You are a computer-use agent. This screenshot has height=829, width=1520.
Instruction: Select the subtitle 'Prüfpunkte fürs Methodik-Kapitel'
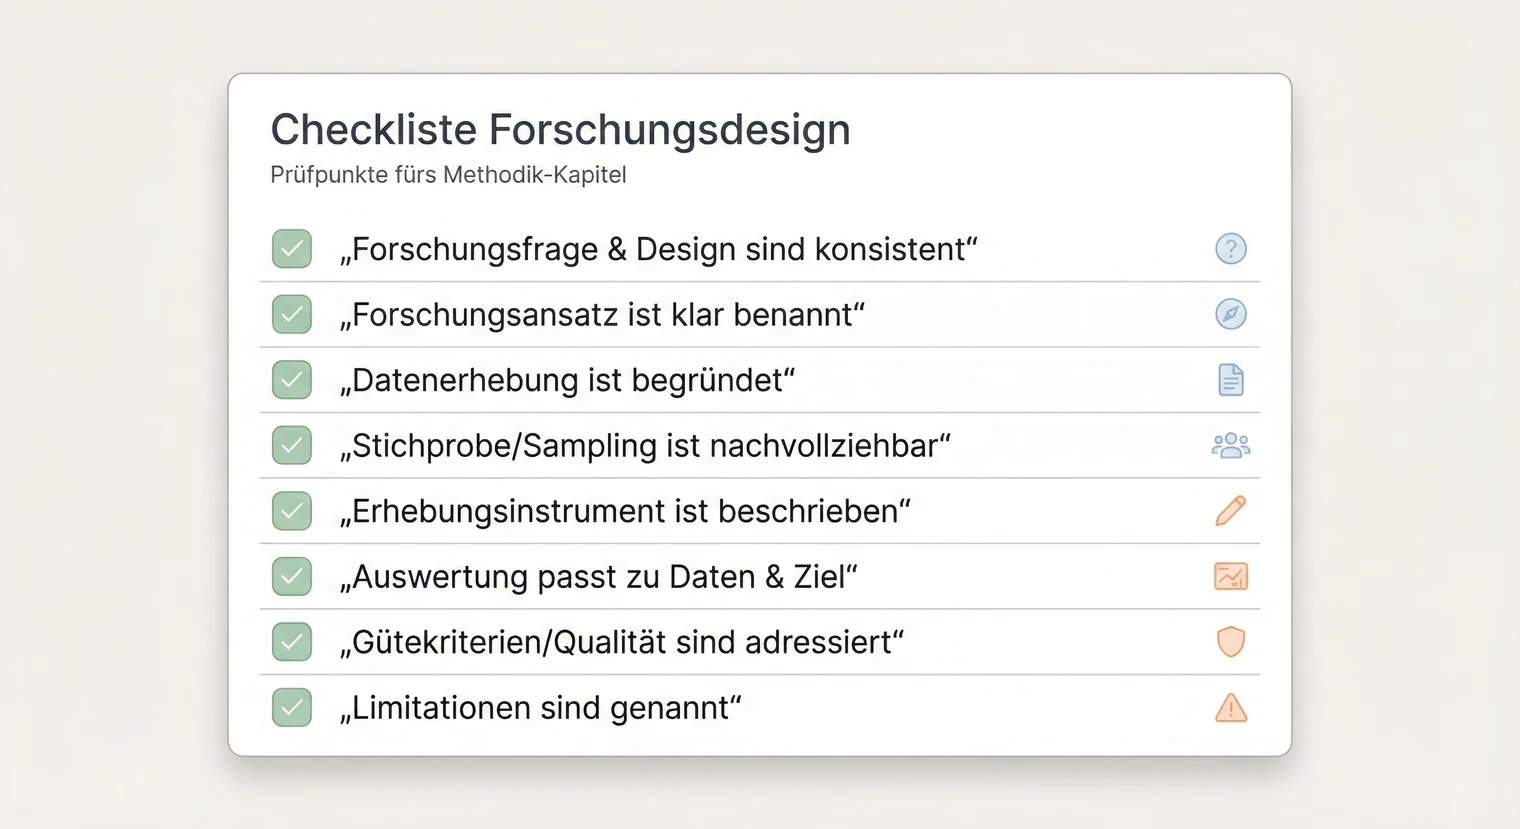coord(448,174)
